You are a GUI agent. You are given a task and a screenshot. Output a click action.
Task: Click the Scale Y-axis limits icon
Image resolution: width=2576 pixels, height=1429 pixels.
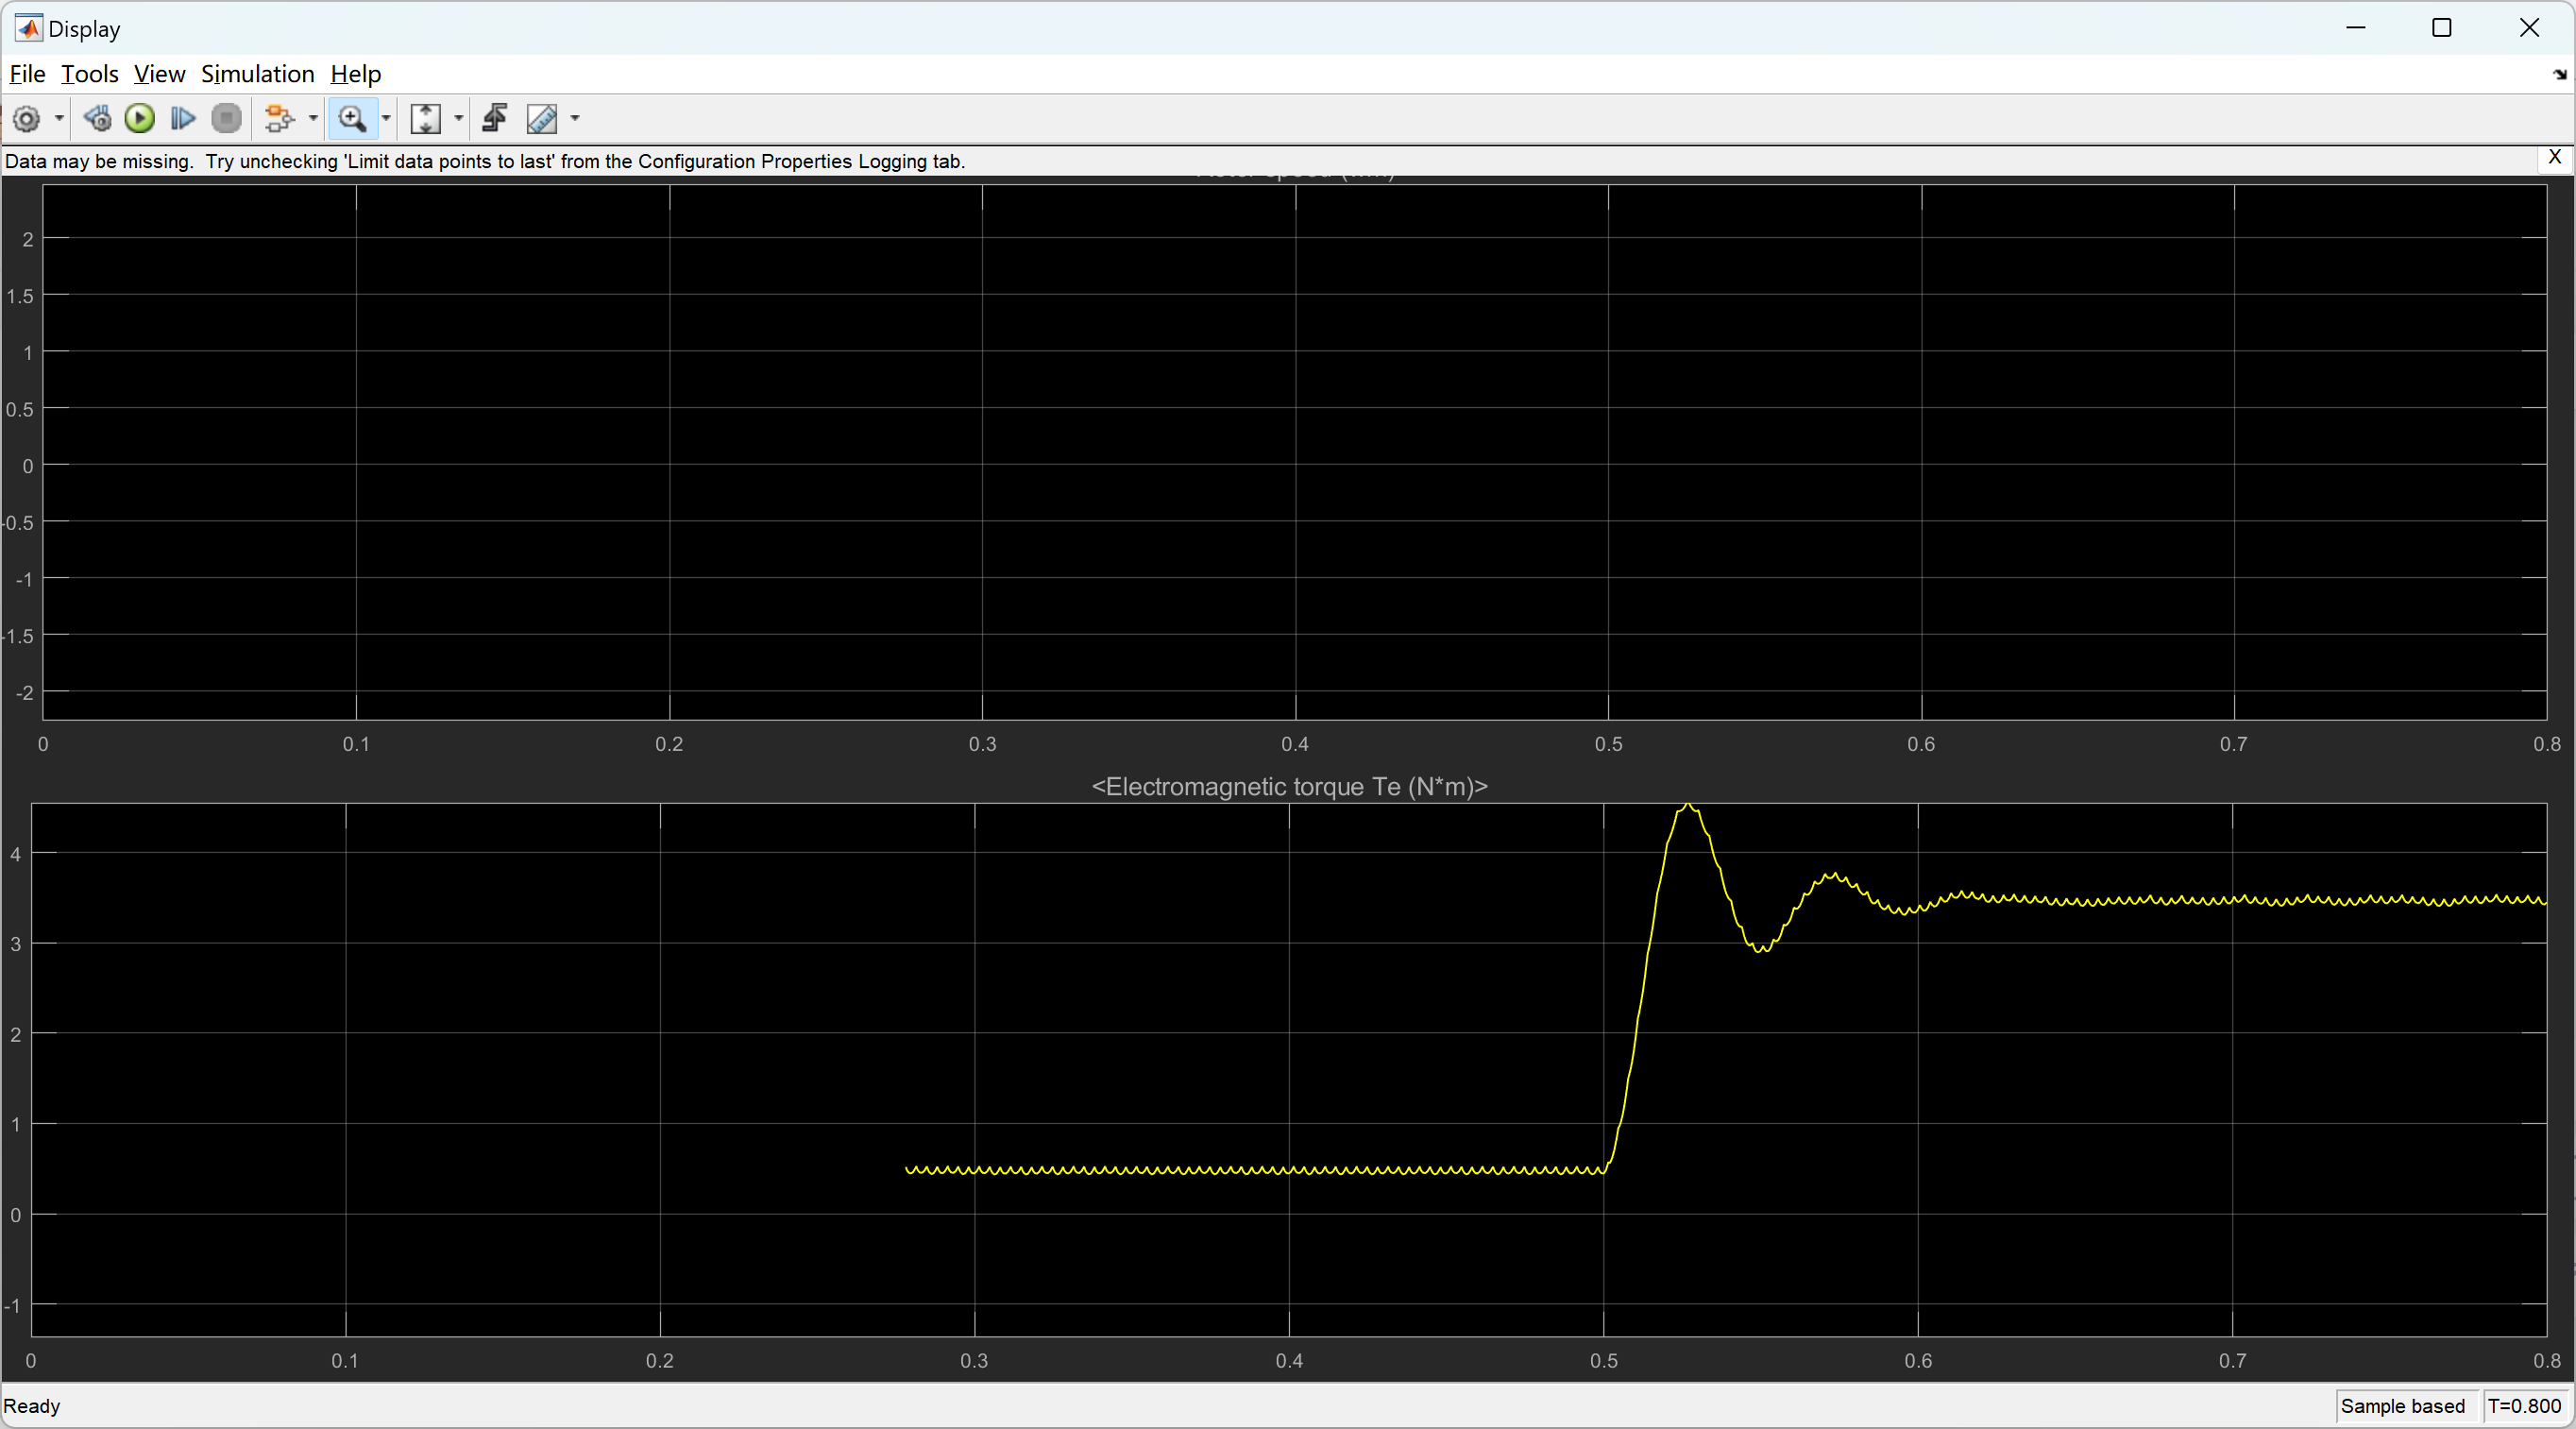click(x=426, y=119)
